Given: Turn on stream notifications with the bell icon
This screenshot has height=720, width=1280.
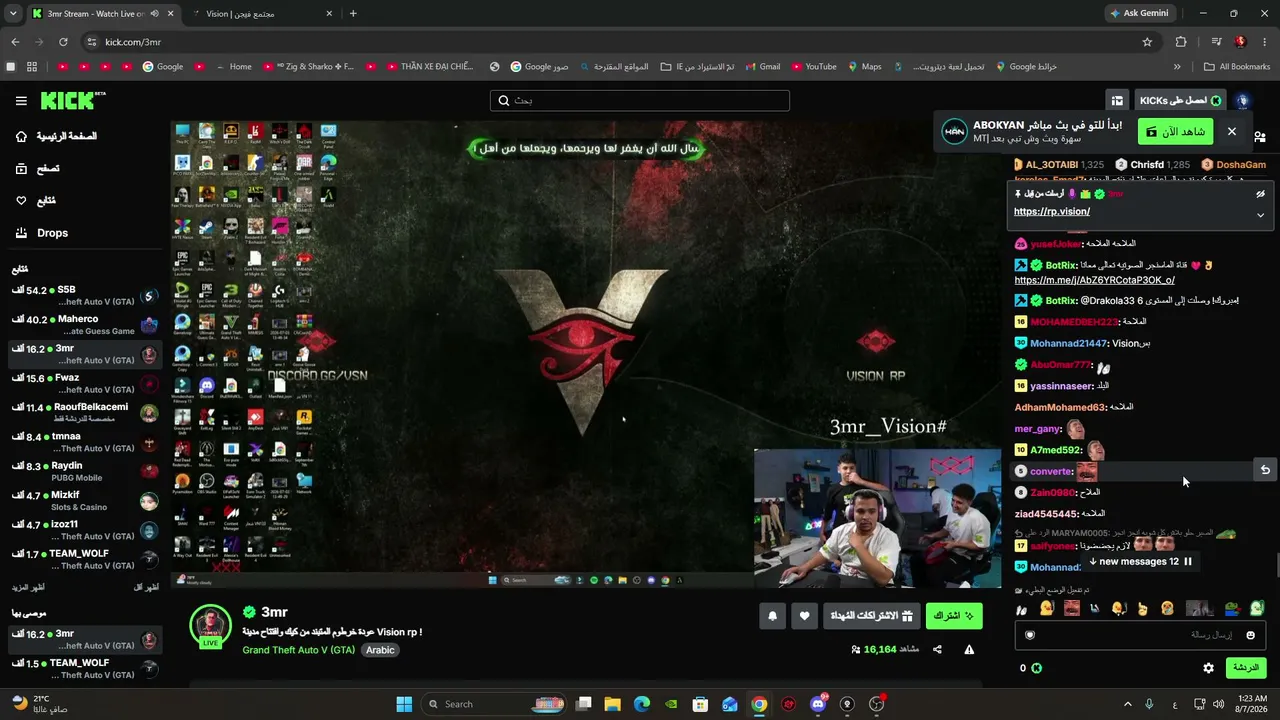Looking at the screenshot, I should tap(772, 616).
